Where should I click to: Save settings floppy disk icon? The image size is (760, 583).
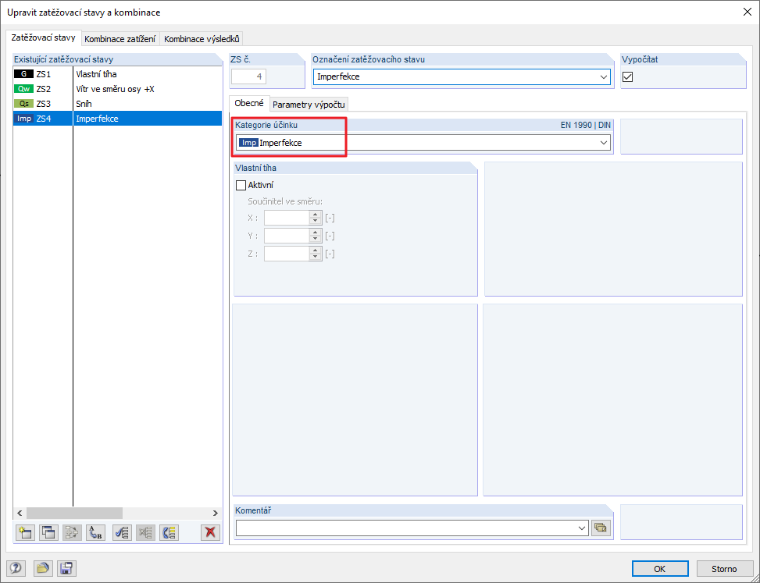tap(66, 568)
